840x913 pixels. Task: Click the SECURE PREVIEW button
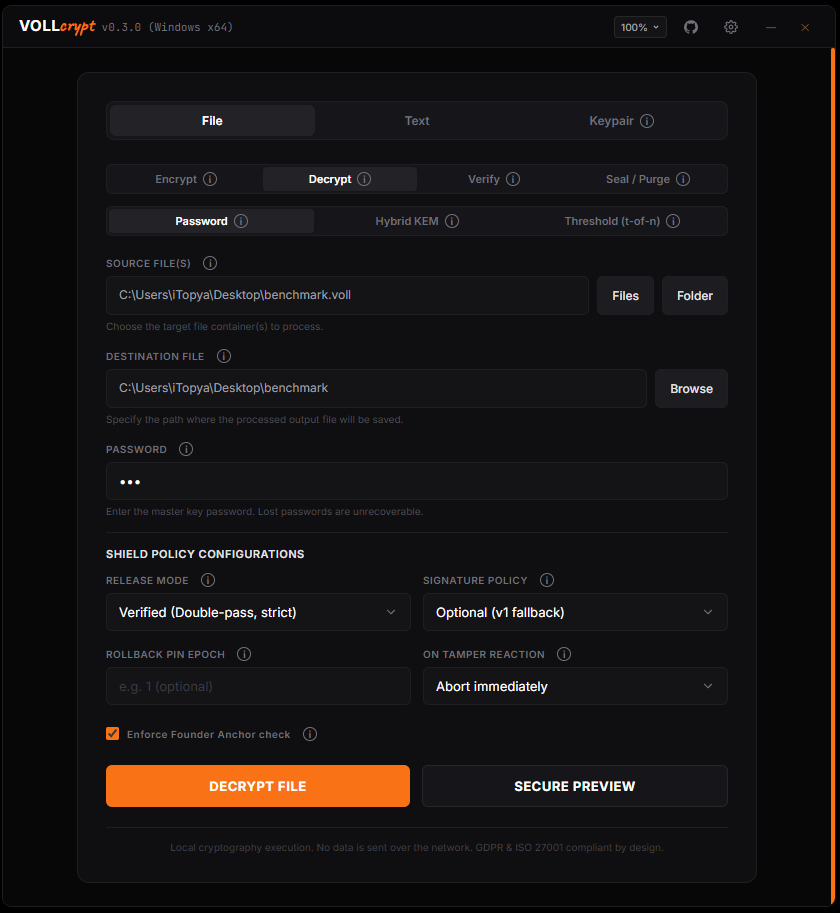[x=575, y=786]
